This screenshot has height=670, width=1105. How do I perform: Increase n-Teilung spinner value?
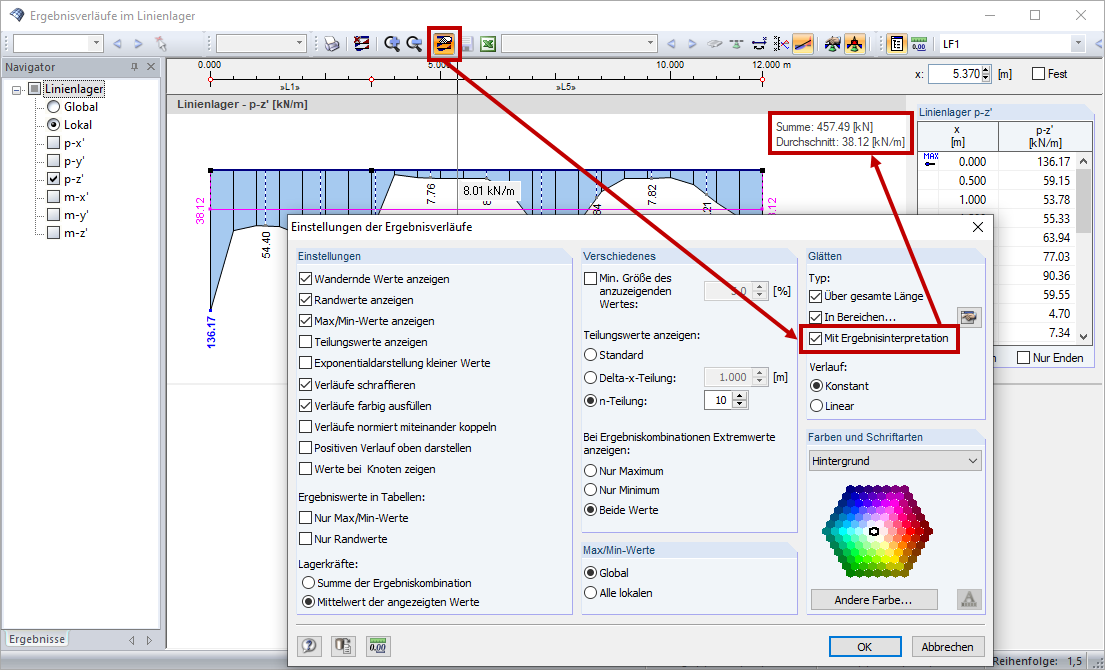[739, 396]
